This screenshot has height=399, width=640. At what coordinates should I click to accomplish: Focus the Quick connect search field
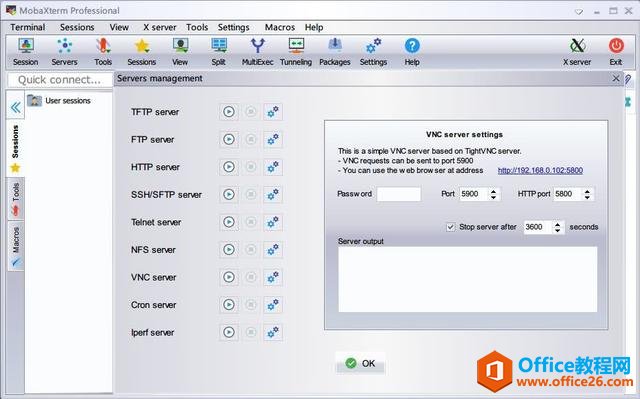tap(60, 80)
